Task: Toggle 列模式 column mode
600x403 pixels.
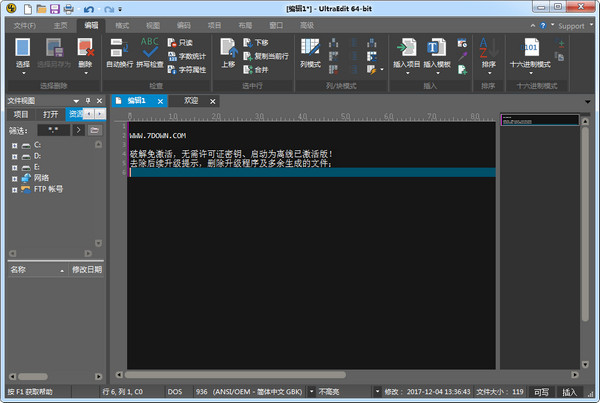Action: [309, 48]
